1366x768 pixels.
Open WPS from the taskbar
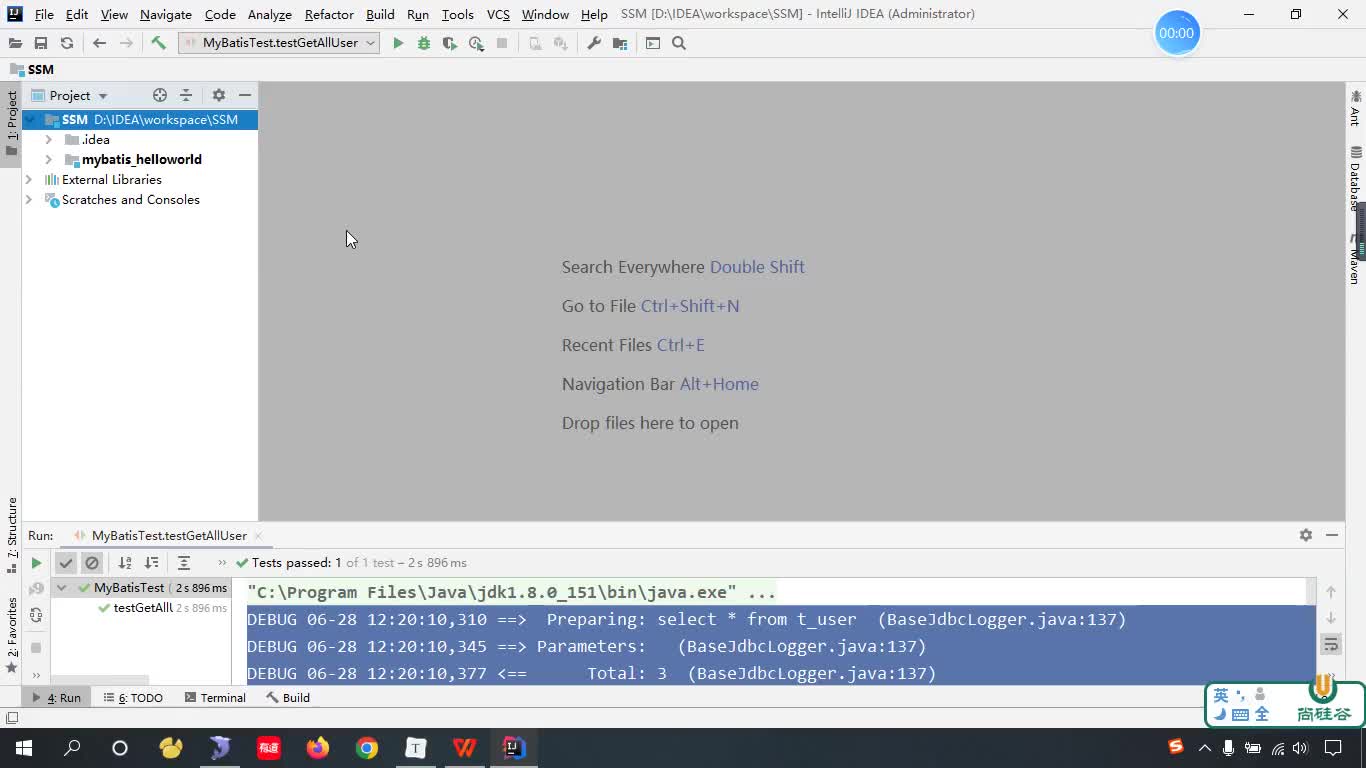click(464, 748)
